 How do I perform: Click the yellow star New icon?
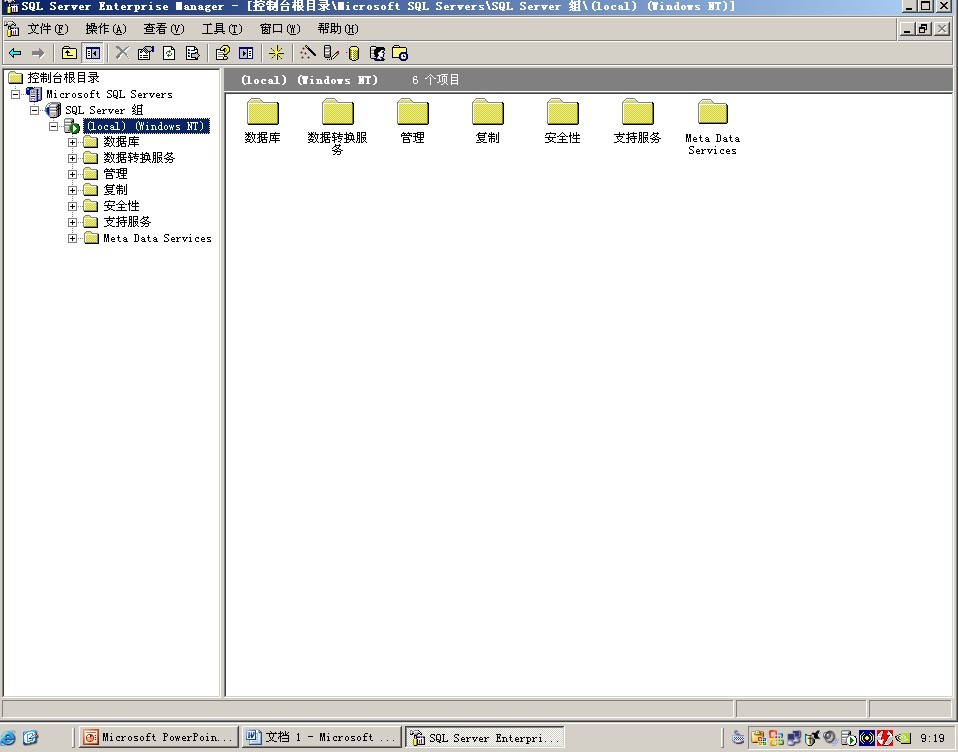point(276,53)
